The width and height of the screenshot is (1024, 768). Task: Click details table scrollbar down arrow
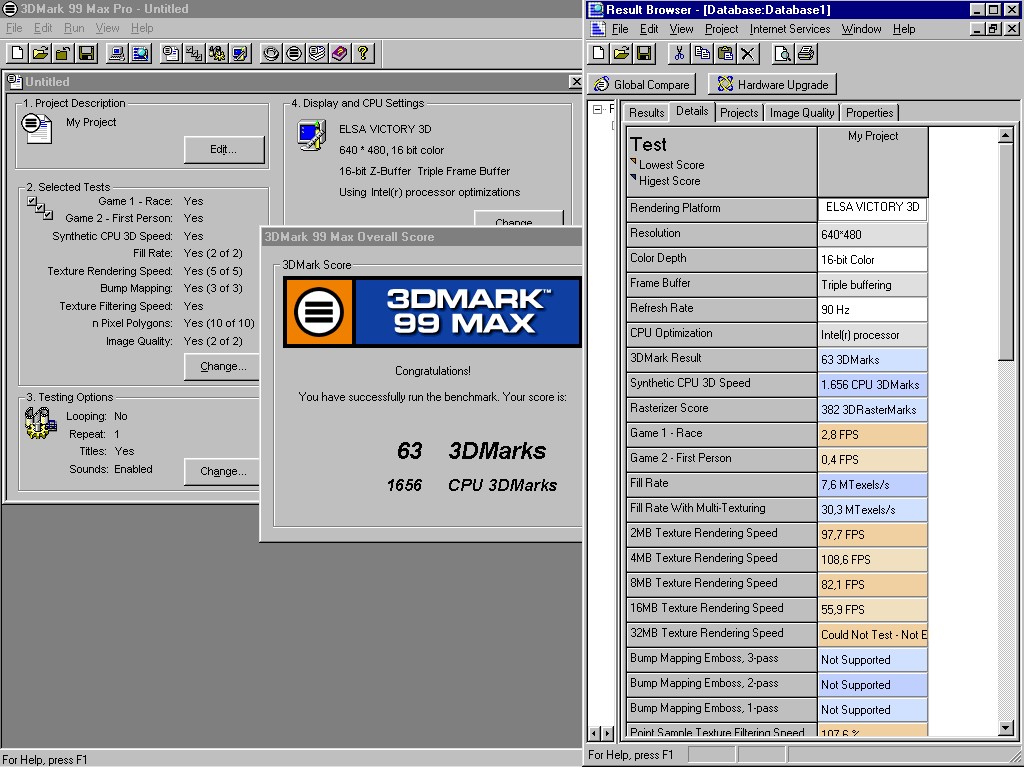click(1006, 728)
